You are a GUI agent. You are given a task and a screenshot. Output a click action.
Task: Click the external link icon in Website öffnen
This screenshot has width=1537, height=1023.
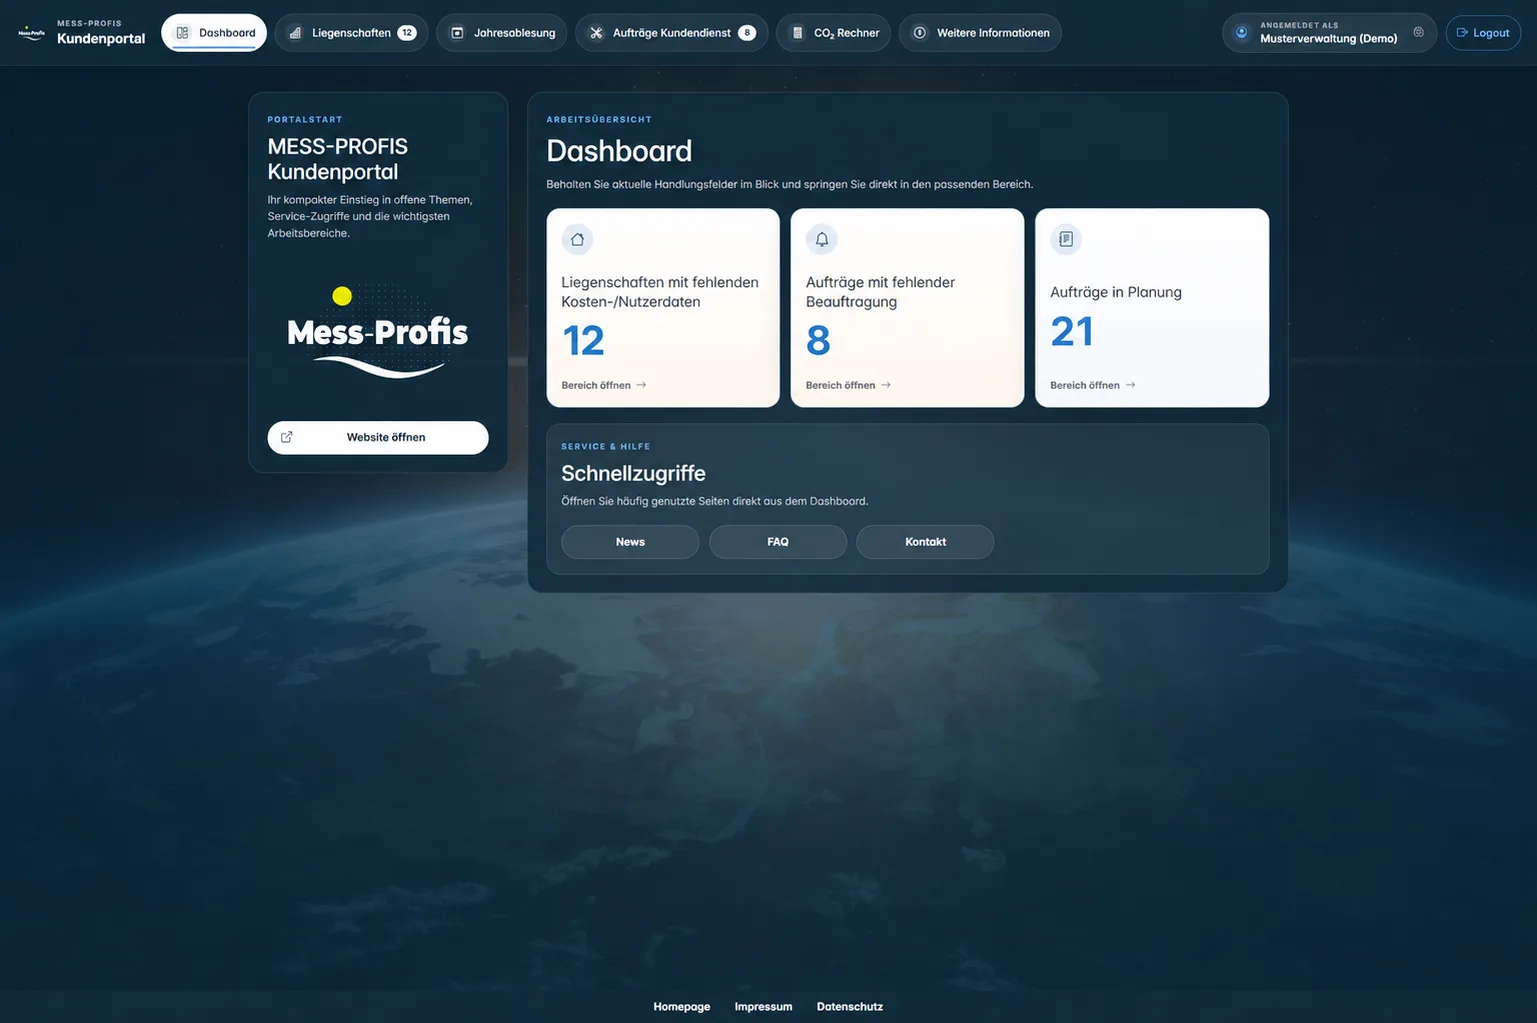tap(287, 437)
